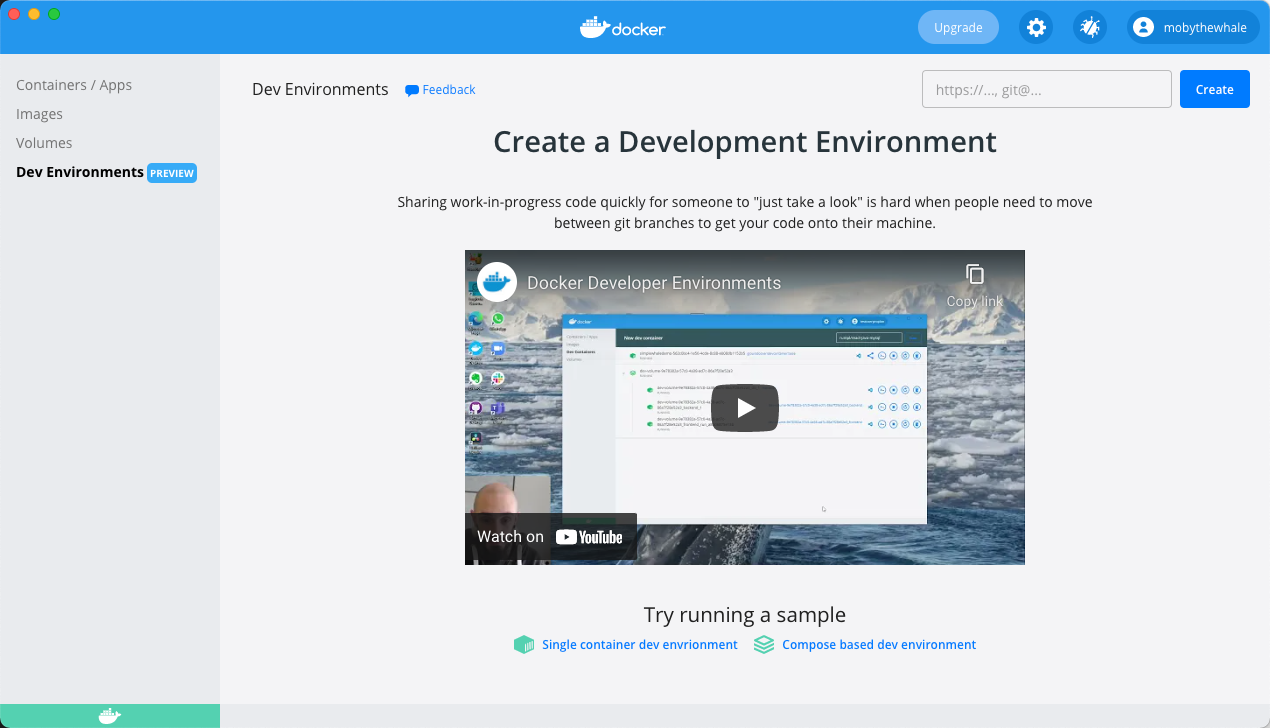The height and width of the screenshot is (728, 1270).
Task: Click the whale icon in bottom status bar
Action: 109,715
